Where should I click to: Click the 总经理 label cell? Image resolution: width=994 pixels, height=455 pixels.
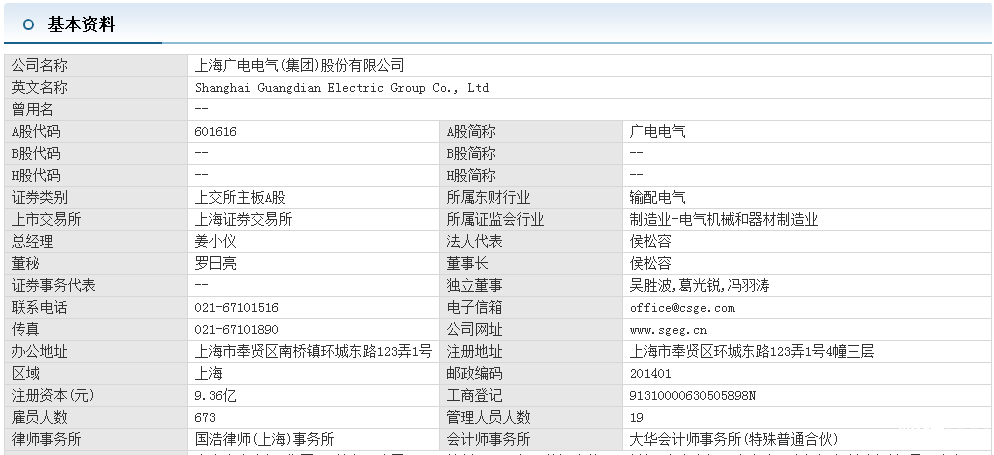point(96,241)
